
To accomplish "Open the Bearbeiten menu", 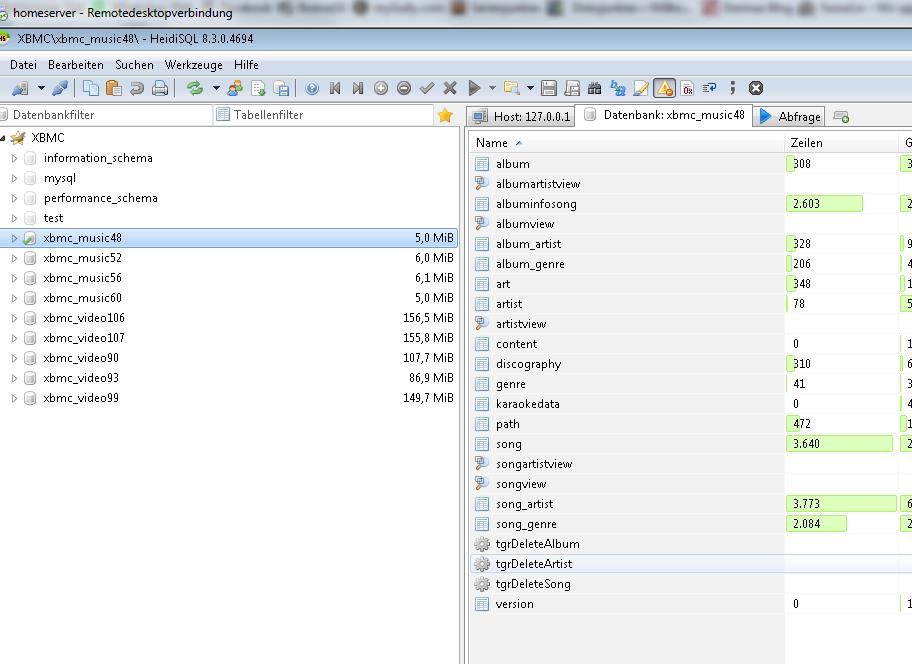I will tap(76, 65).
